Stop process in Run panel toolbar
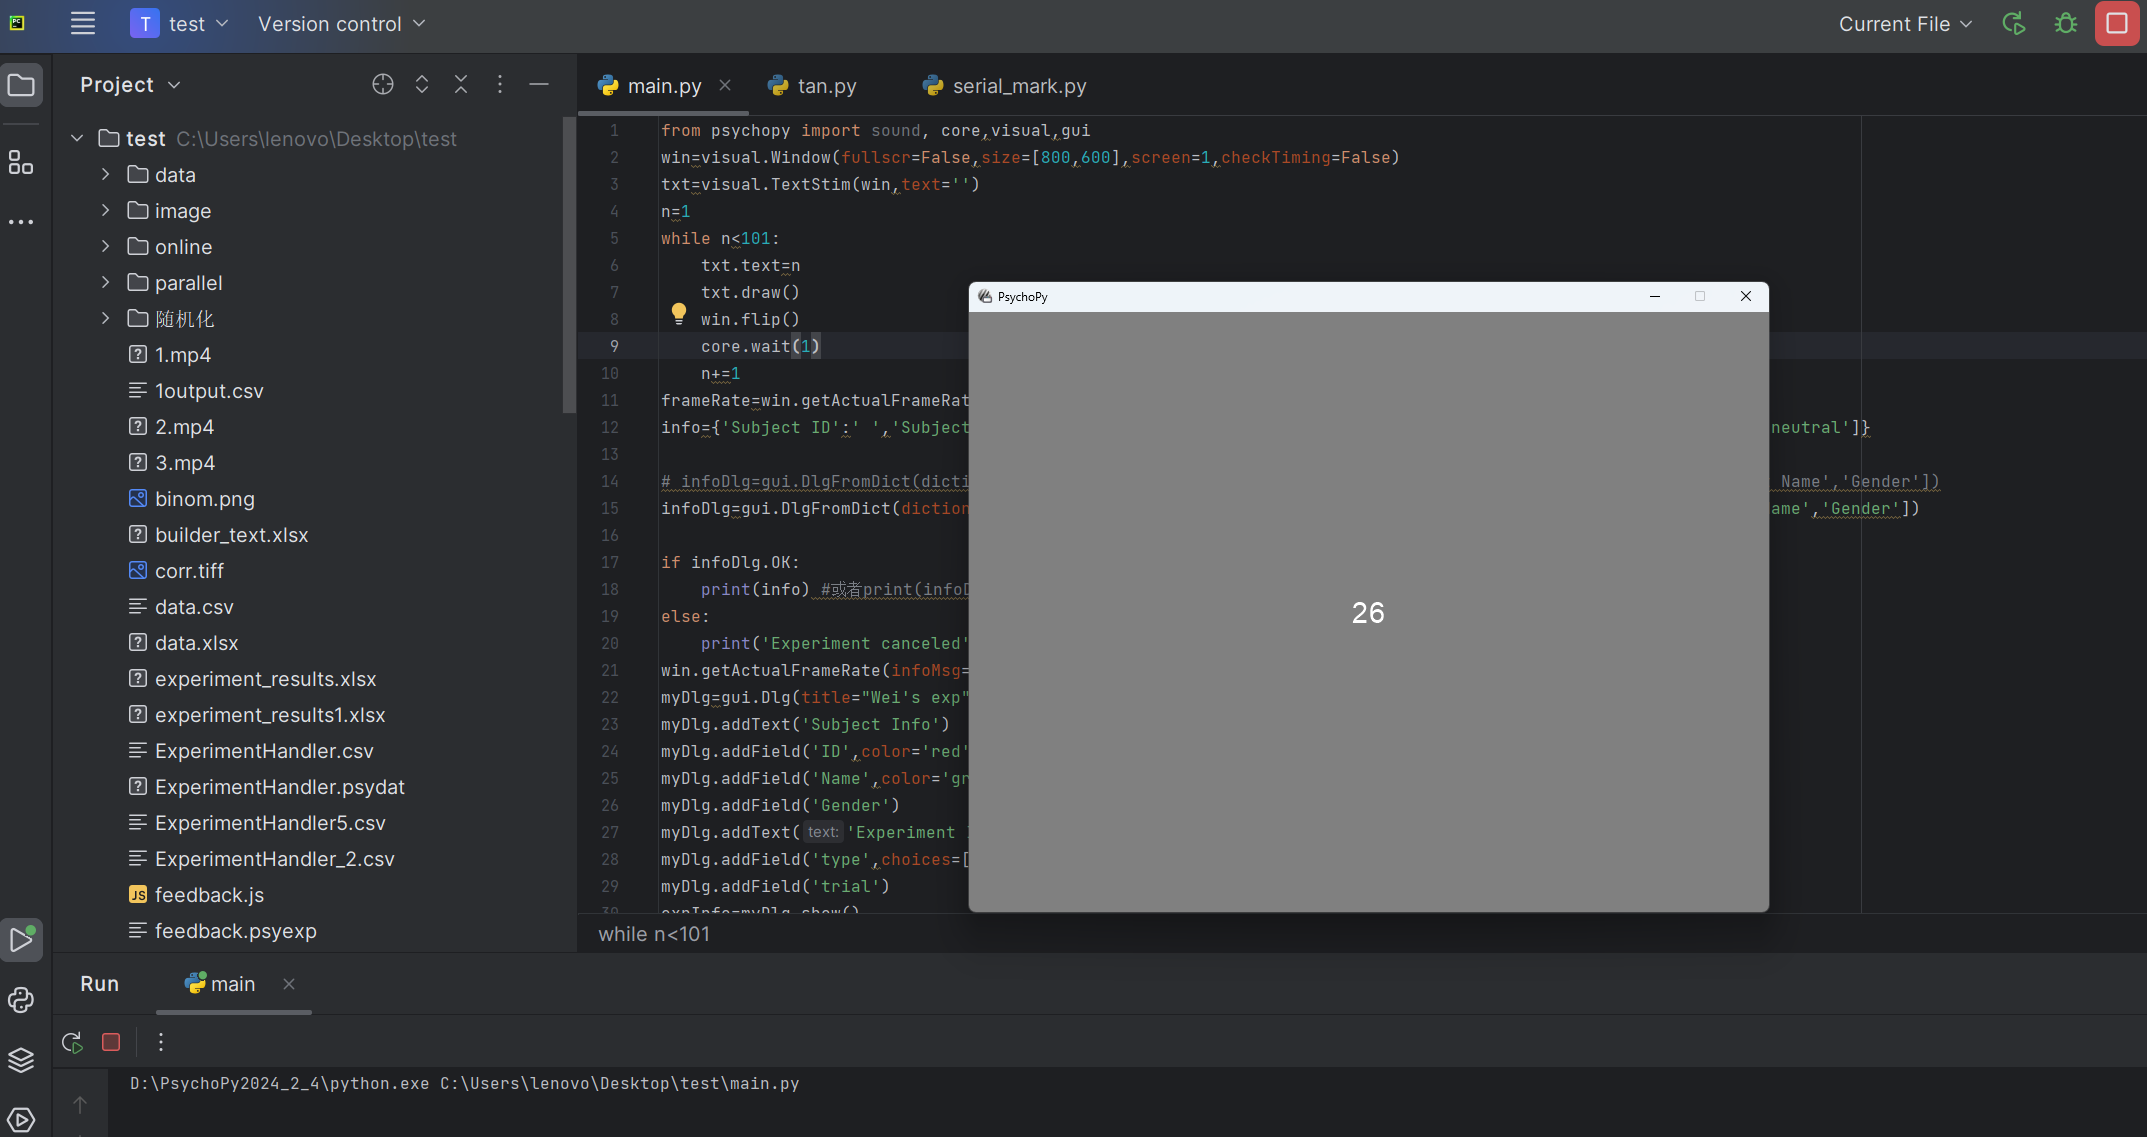2147x1137 pixels. pos(111,1043)
